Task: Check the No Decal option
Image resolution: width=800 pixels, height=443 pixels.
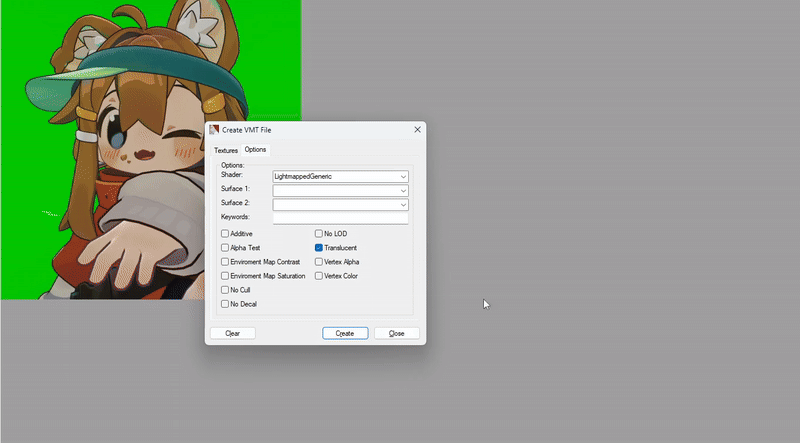Action: click(x=225, y=304)
